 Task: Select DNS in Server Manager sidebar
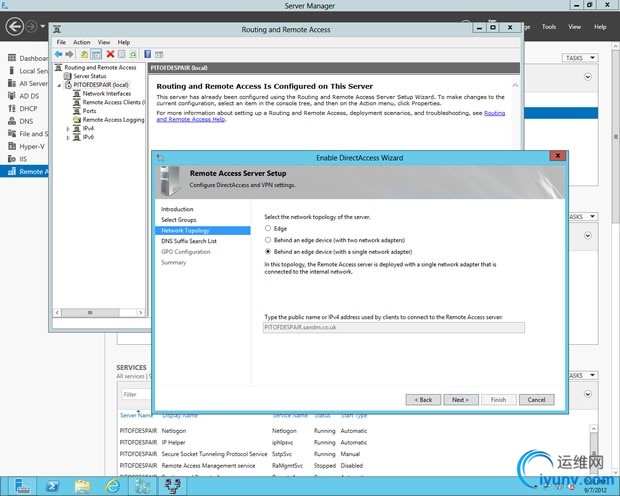pyautogui.click(x=26, y=121)
